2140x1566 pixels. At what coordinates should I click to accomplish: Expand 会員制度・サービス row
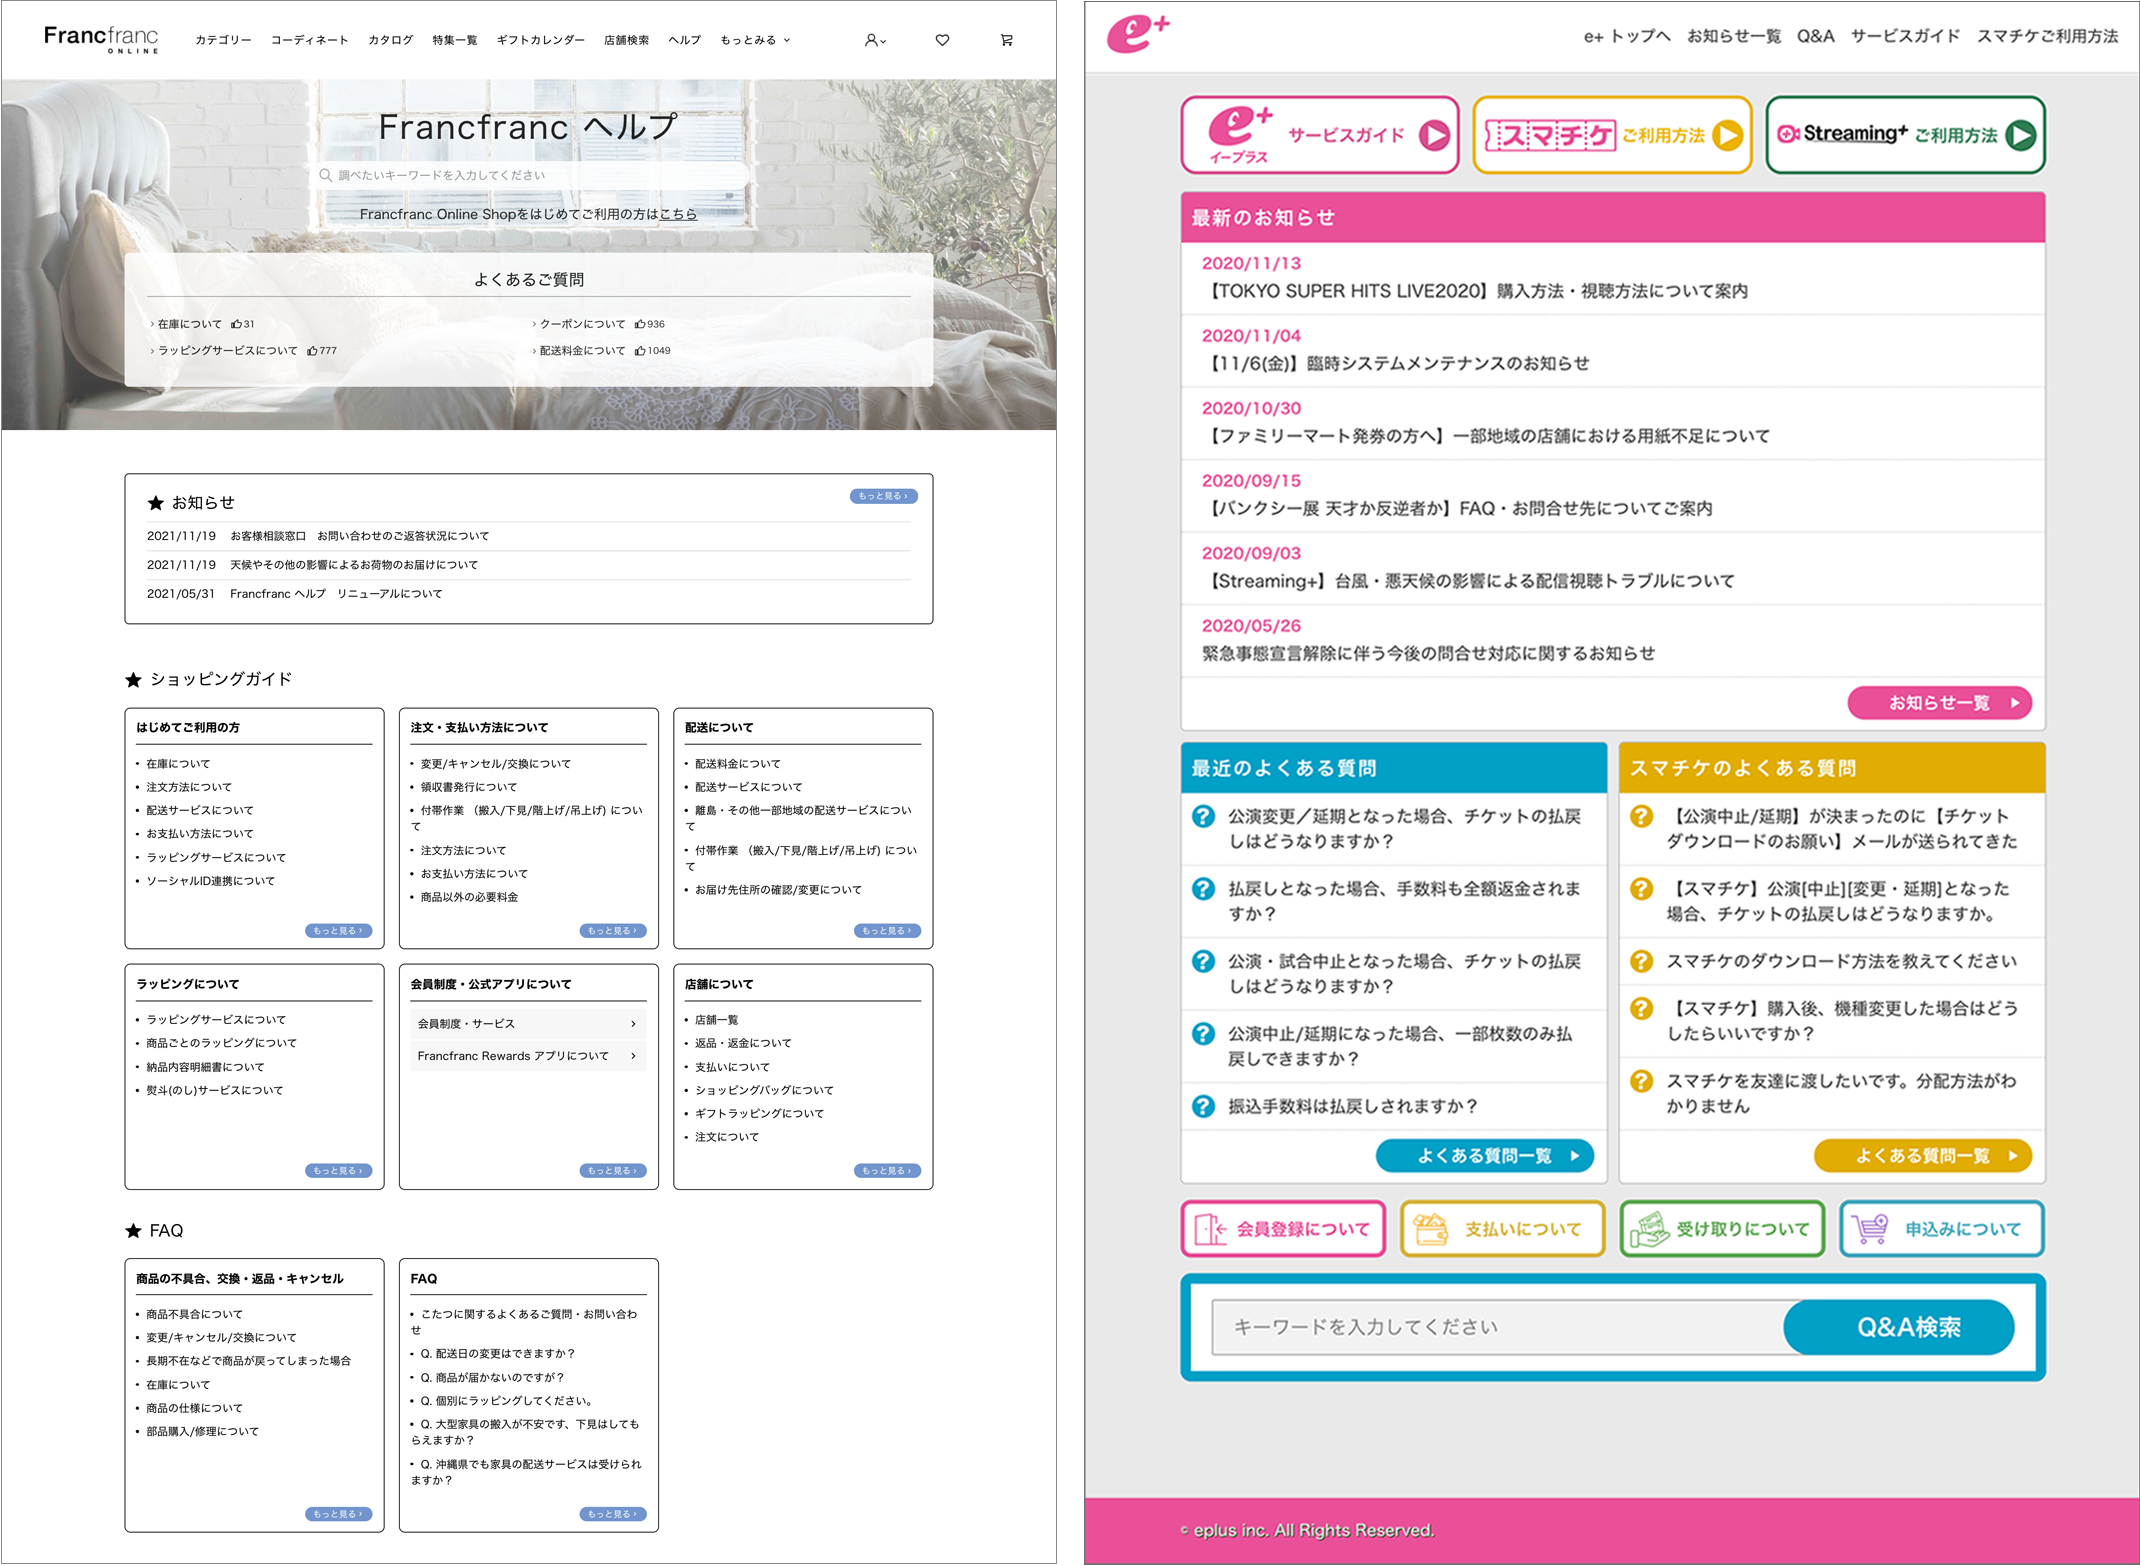[x=528, y=1024]
